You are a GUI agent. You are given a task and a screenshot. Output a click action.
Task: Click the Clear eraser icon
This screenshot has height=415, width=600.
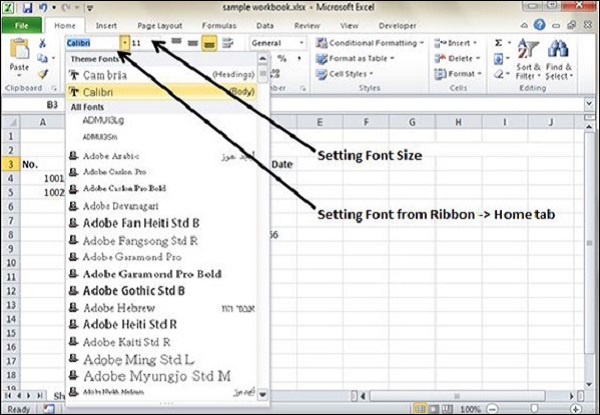click(499, 74)
